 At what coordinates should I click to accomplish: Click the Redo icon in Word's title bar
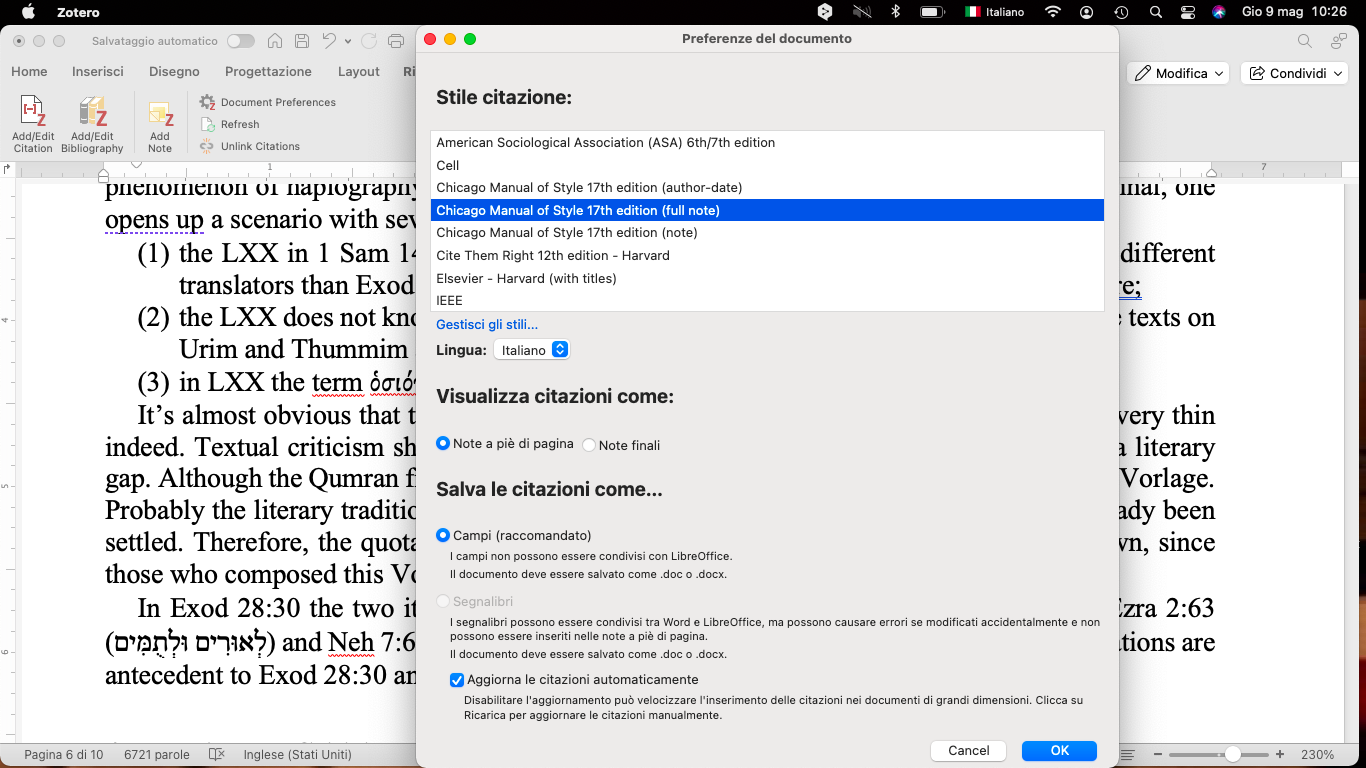[369, 41]
